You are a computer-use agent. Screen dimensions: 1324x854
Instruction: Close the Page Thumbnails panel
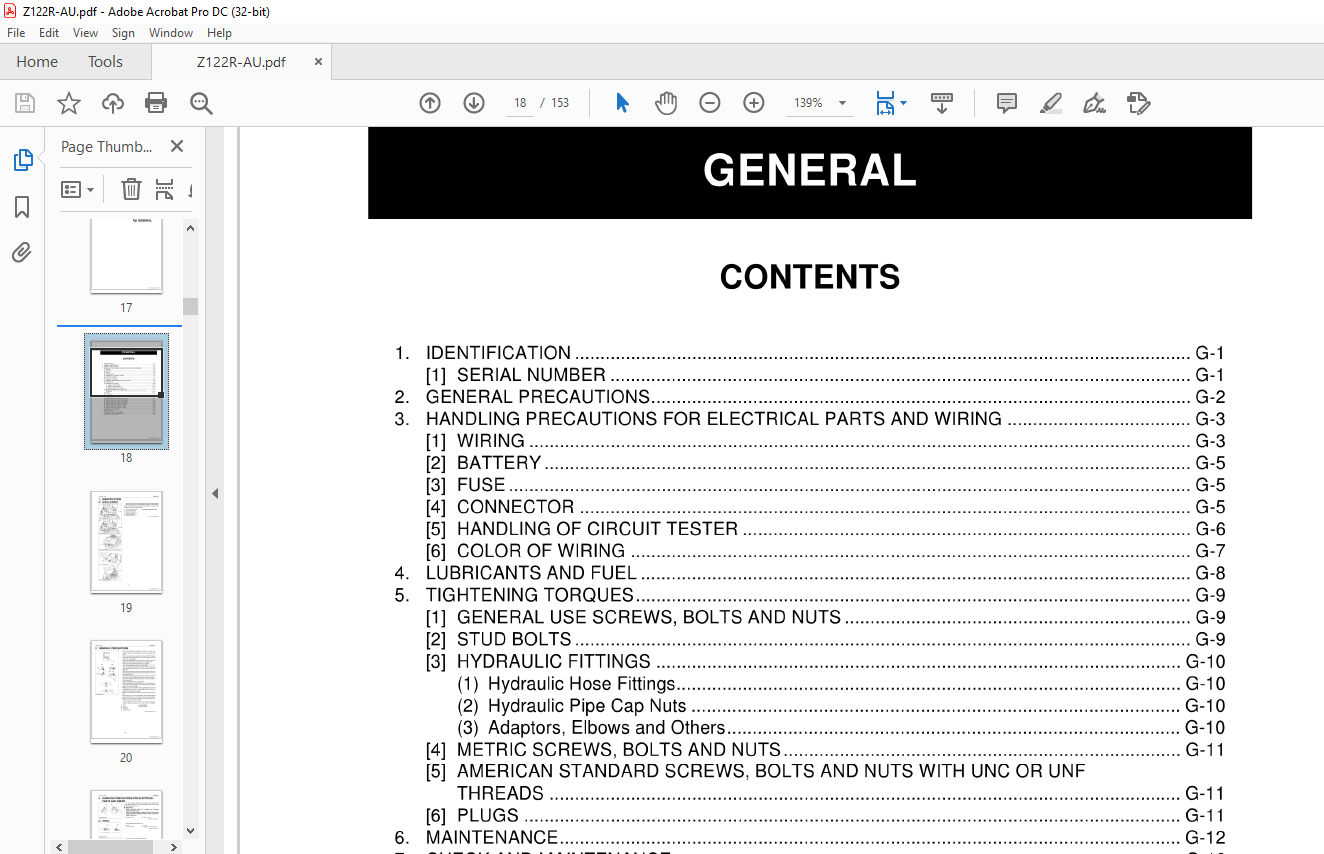[177, 146]
